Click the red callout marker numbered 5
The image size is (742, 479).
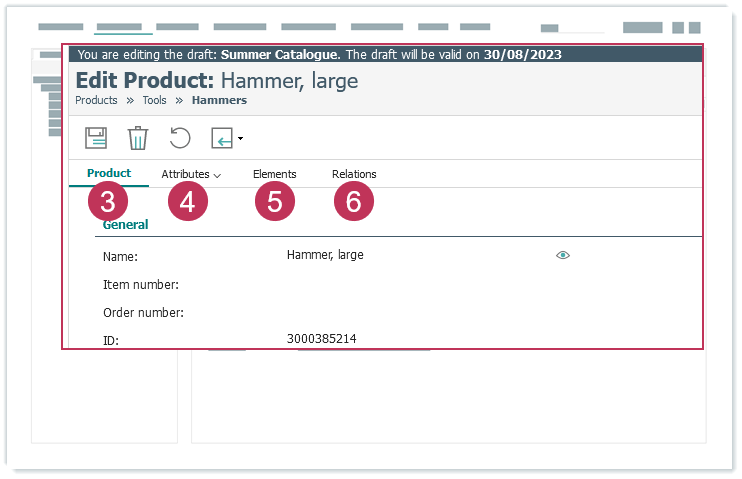coord(275,201)
